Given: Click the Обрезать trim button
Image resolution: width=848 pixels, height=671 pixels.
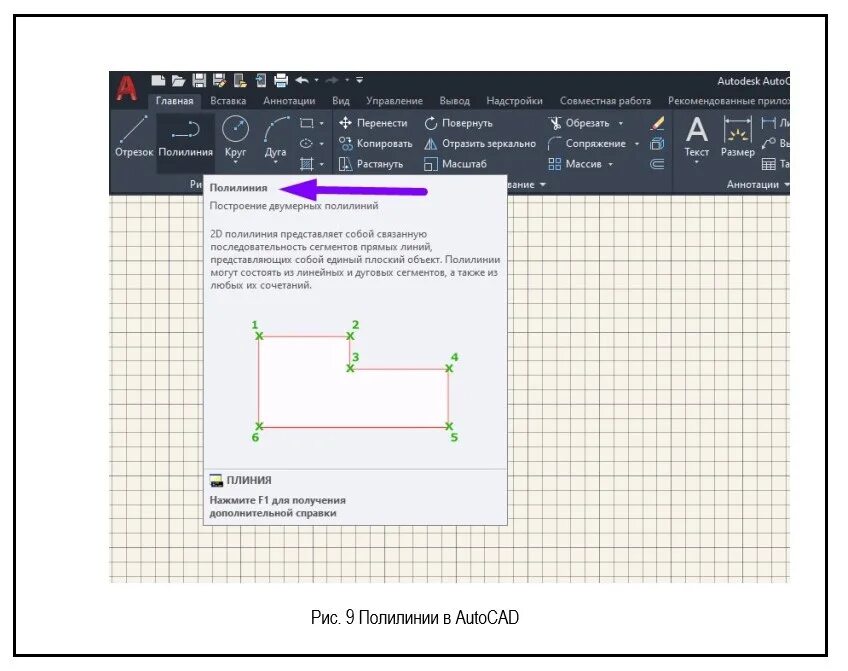Looking at the screenshot, I should 579,123.
